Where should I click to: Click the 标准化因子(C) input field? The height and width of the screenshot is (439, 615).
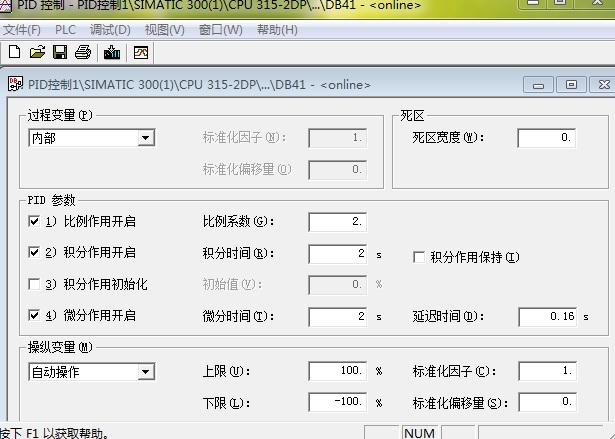[548, 371]
